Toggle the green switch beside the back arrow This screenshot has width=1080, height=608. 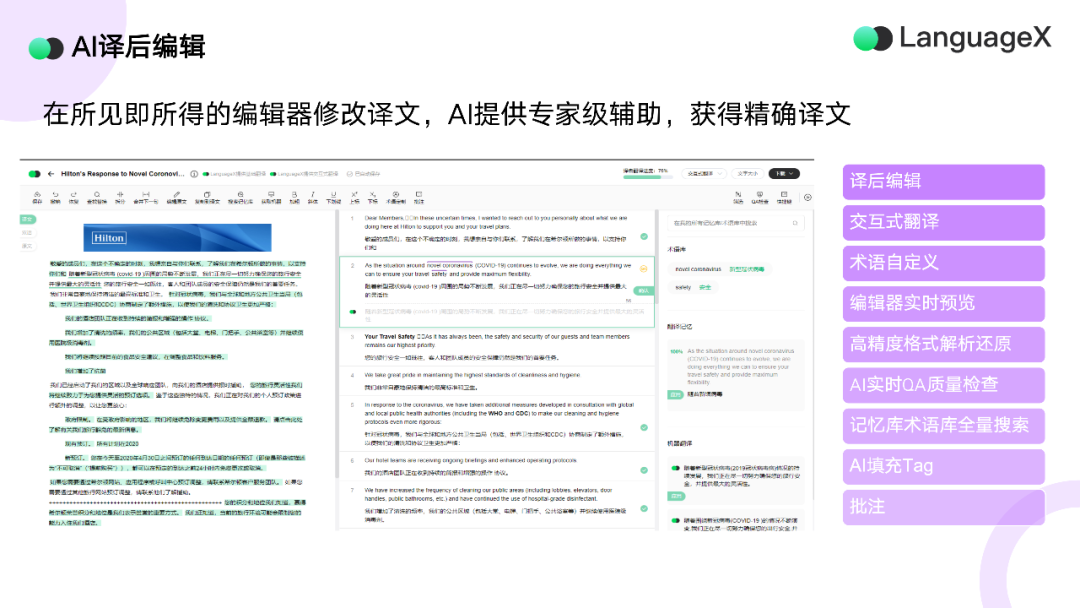point(32,171)
